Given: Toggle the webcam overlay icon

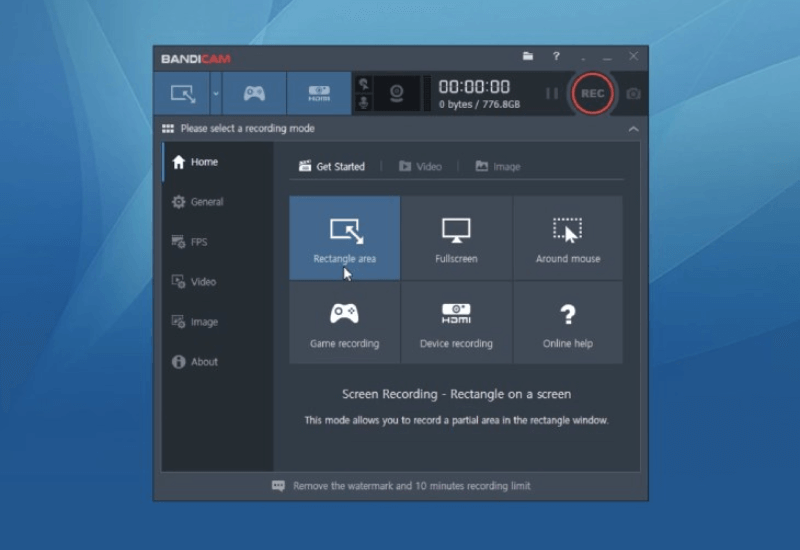Looking at the screenshot, I should 396,93.
